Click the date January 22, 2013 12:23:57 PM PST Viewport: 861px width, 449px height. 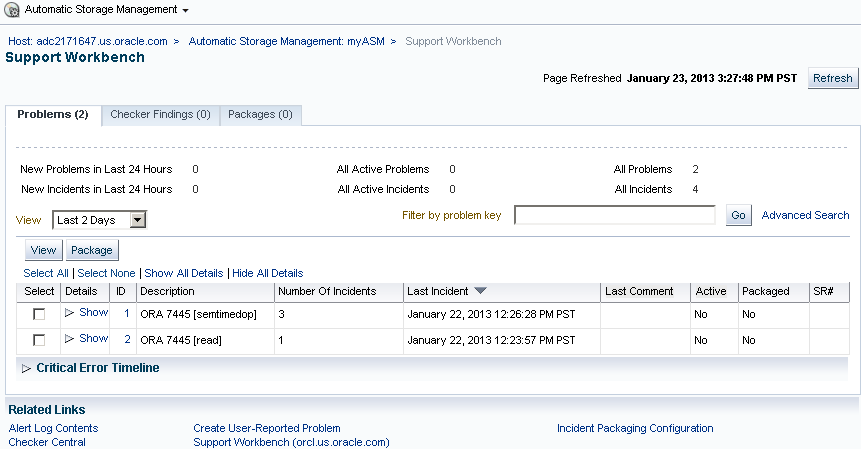[491, 340]
